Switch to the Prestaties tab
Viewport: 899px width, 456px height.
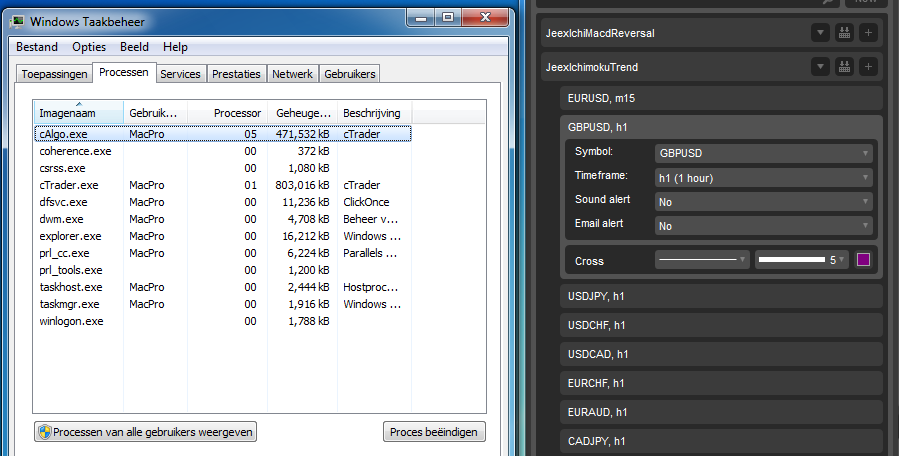[x=236, y=74]
